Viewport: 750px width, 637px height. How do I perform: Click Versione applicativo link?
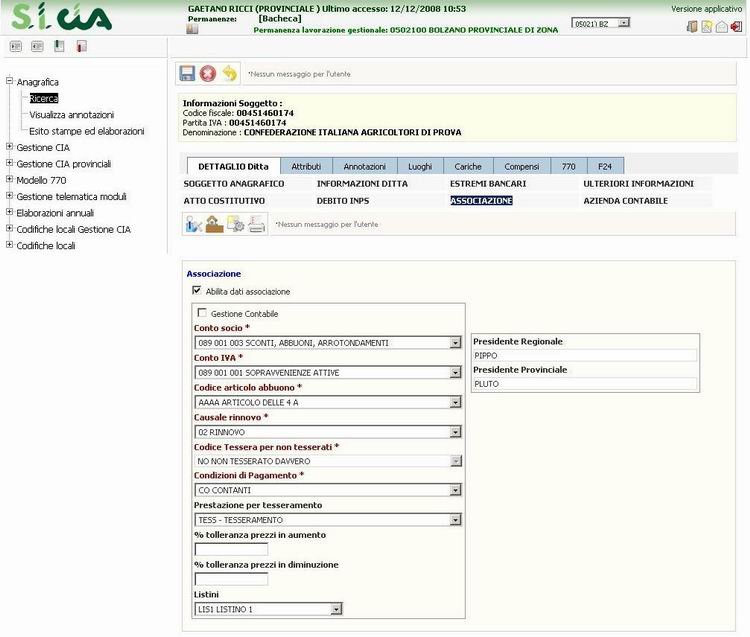coord(706,9)
